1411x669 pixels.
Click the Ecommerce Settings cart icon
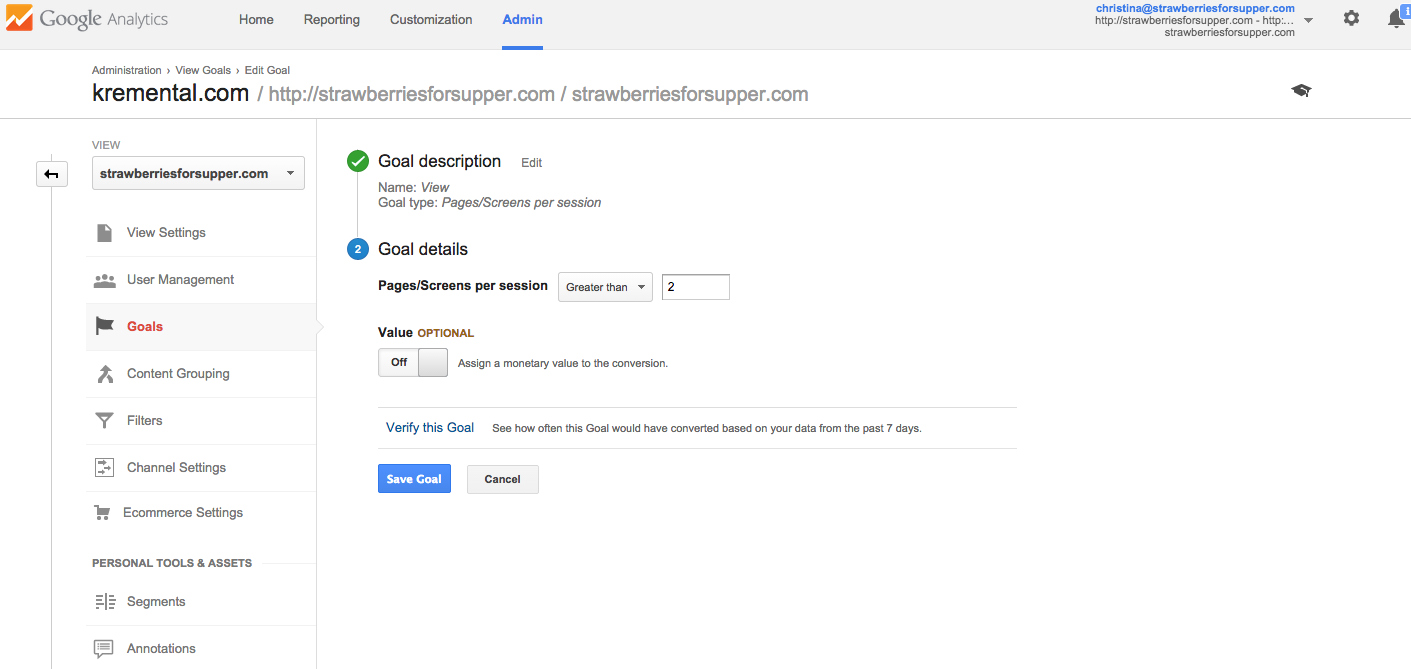pyautogui.click(x=102, y=513)
